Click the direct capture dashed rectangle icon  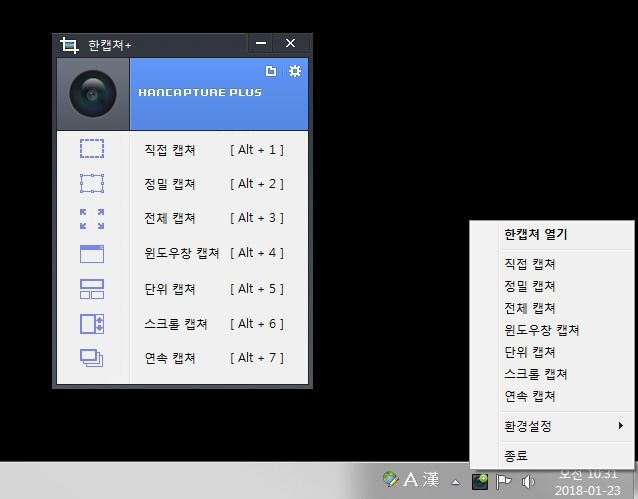pyautogui.click(x=92, y=149)
